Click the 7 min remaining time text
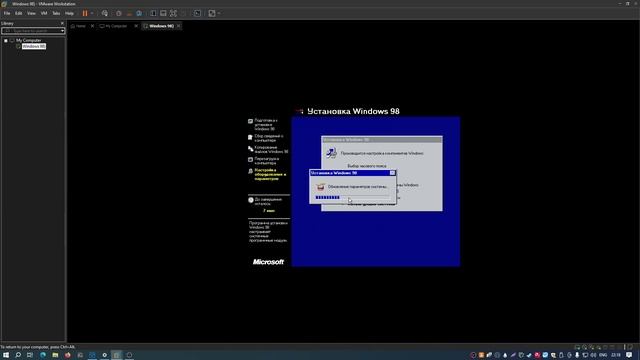 click(x=269, y=211)
